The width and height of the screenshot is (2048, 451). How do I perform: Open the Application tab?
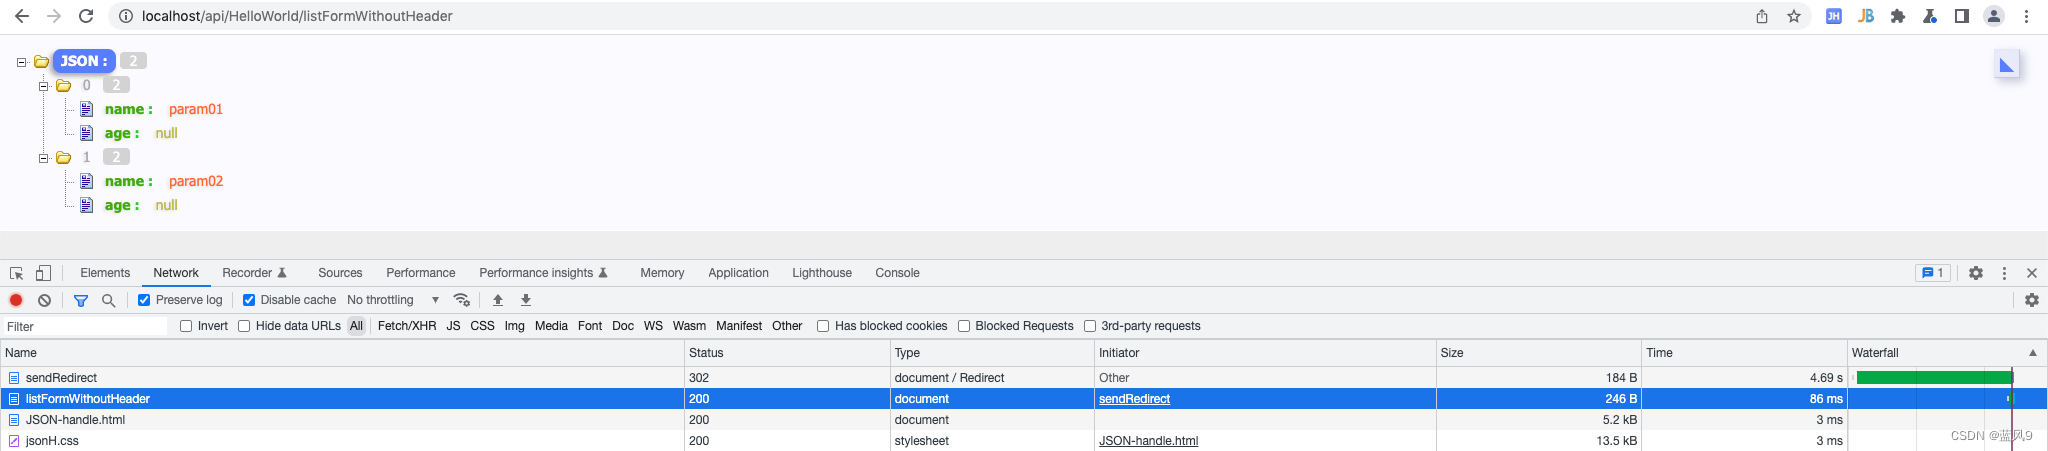[x=738, y=273]
